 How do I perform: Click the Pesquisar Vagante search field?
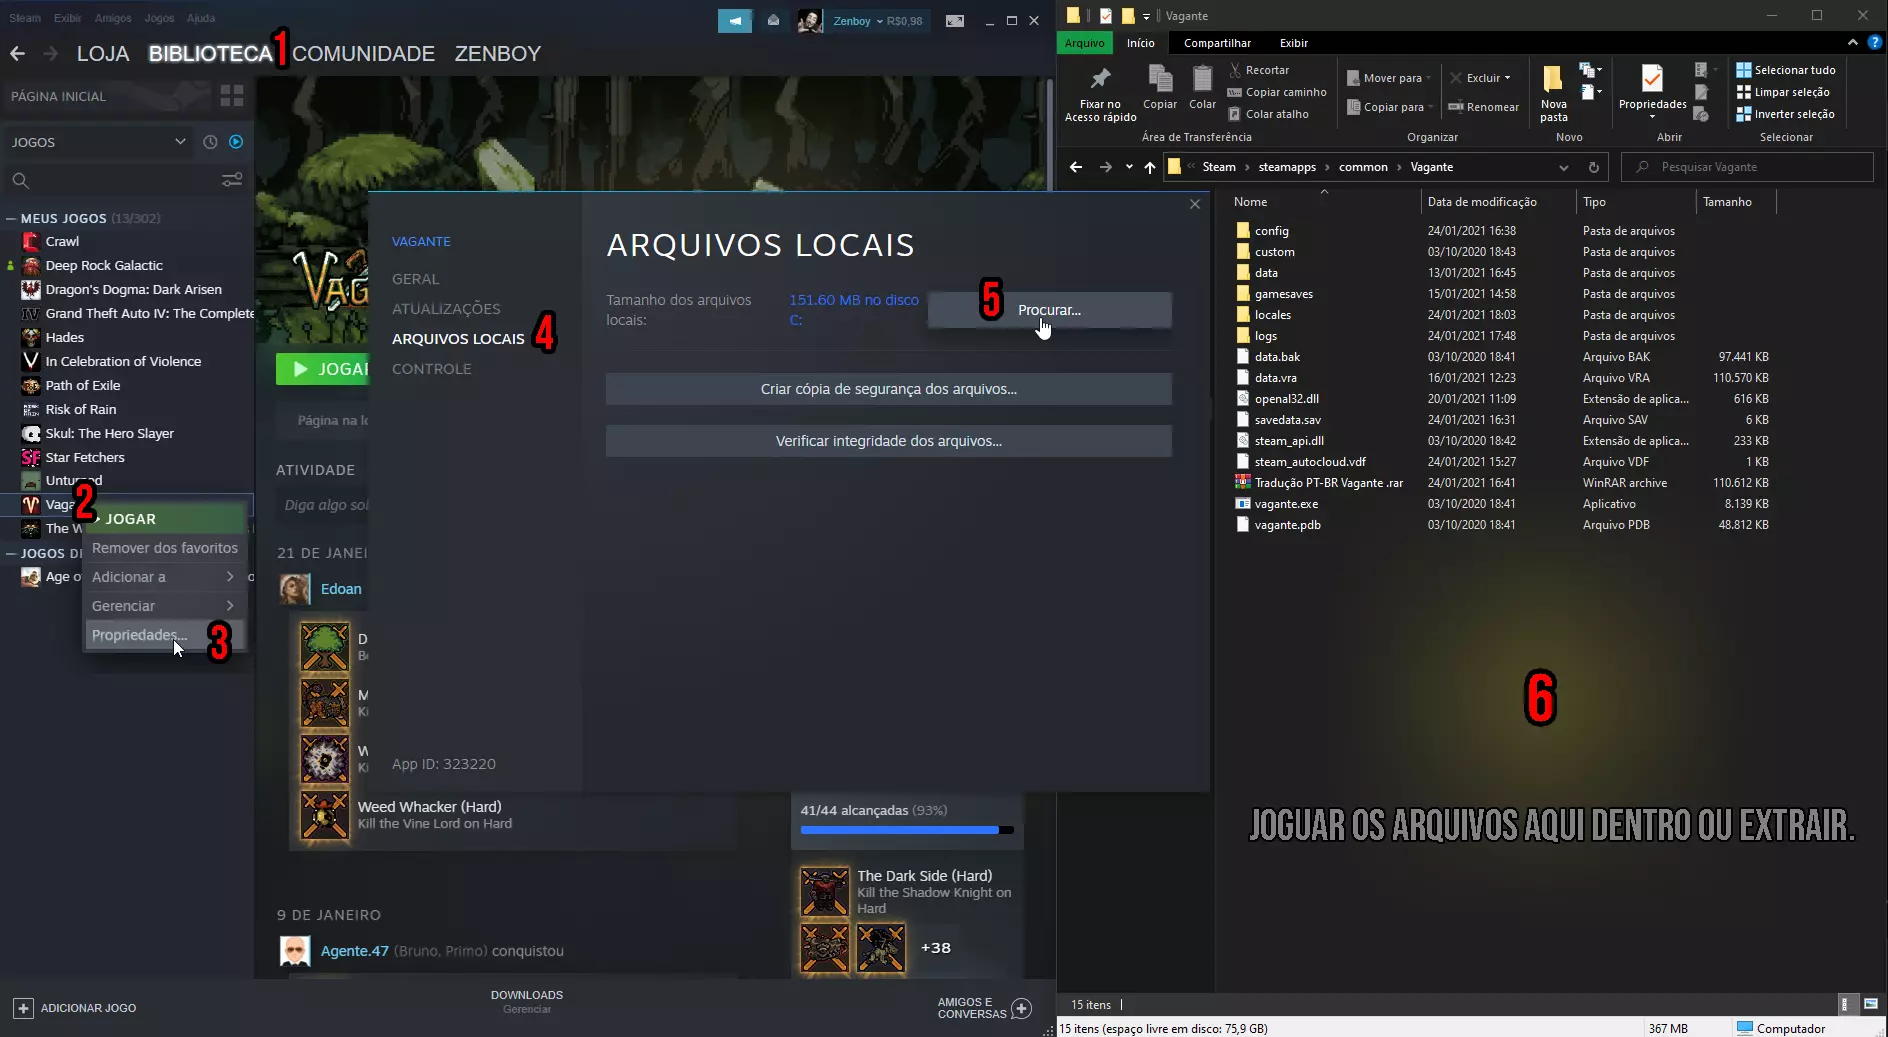pos(1746,167)
